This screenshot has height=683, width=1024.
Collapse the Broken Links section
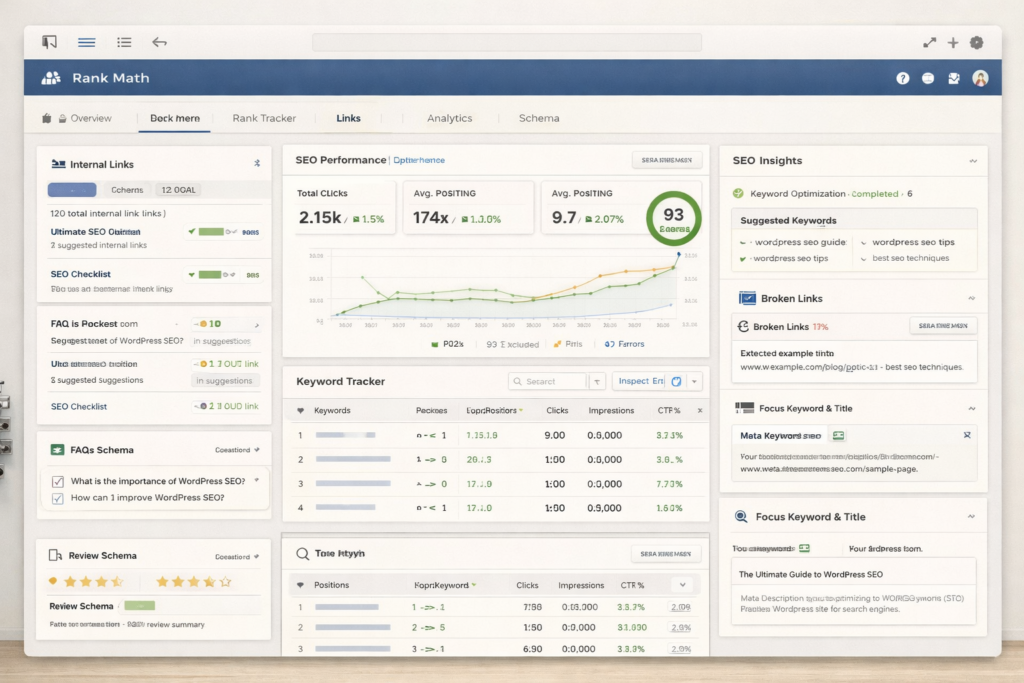pos(971,297)
